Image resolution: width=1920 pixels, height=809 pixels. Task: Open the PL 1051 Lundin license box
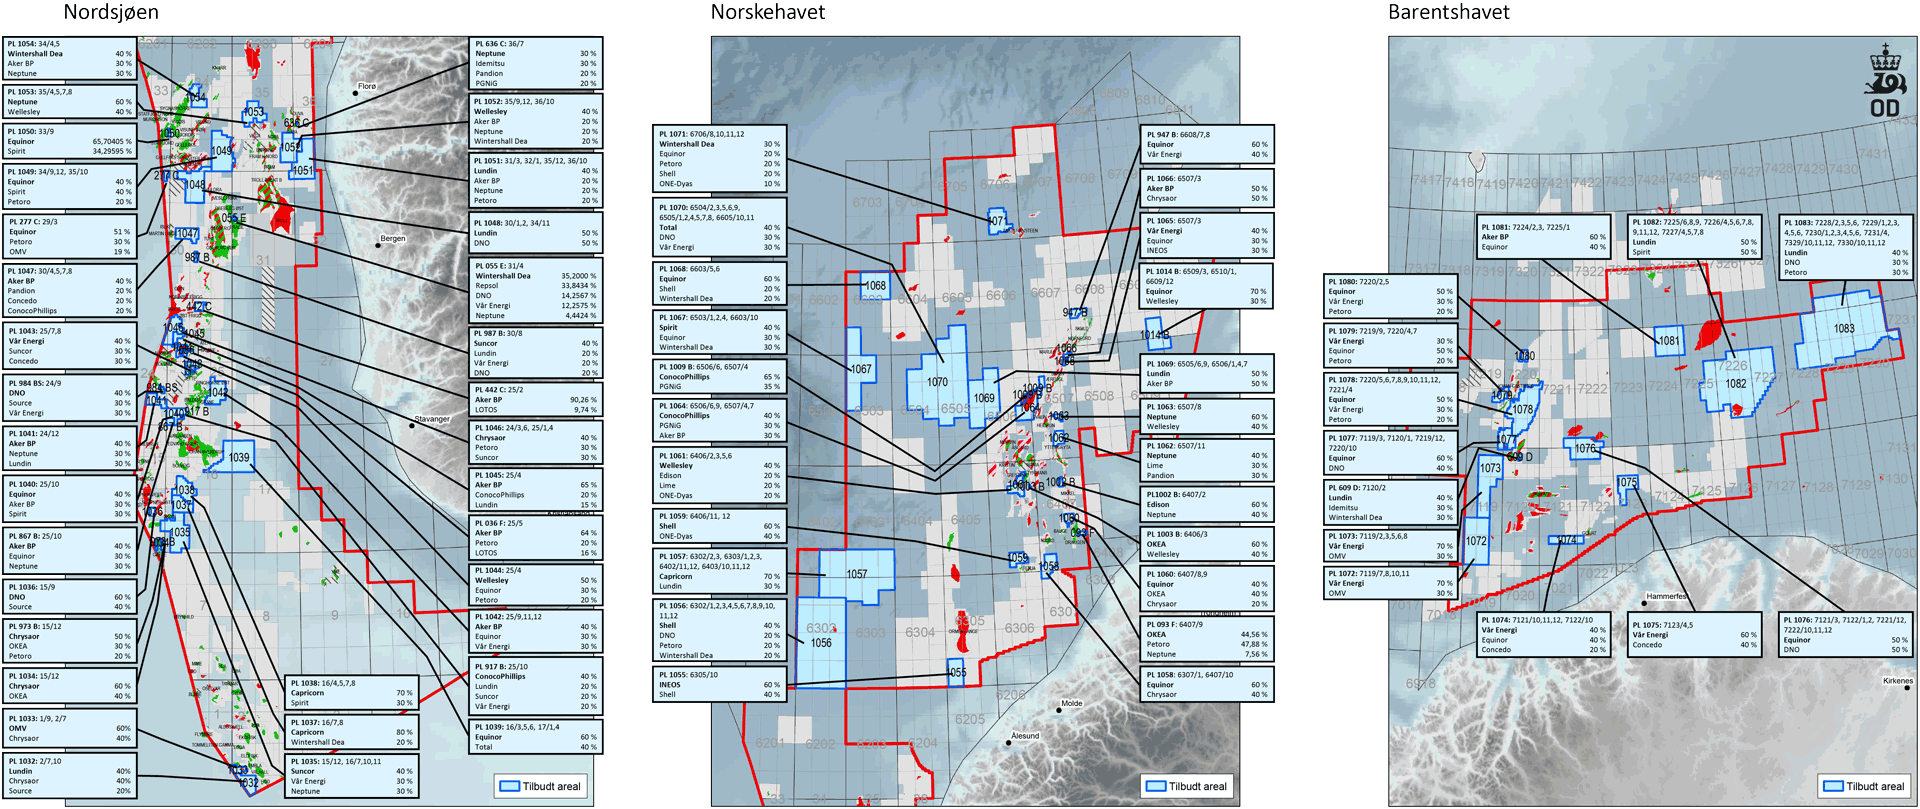click(x=536, y=180)
